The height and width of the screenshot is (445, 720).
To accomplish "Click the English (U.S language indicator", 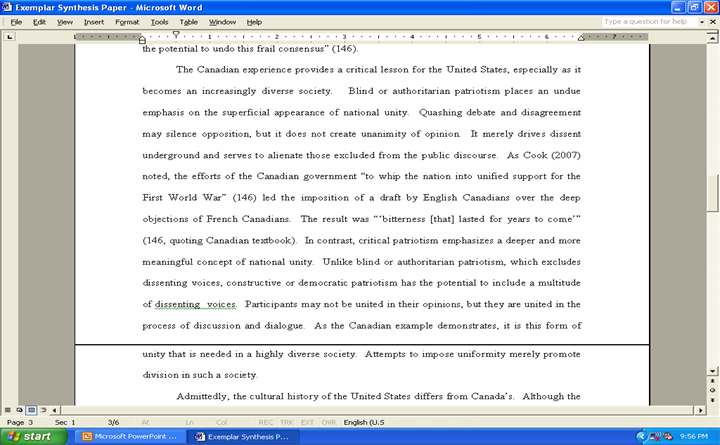I will (364, 422).
